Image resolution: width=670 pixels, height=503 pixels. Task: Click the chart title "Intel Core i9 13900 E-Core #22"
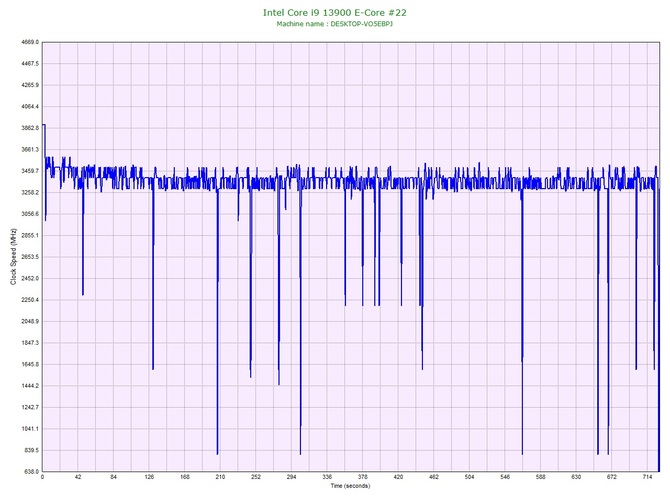point(335,13)
